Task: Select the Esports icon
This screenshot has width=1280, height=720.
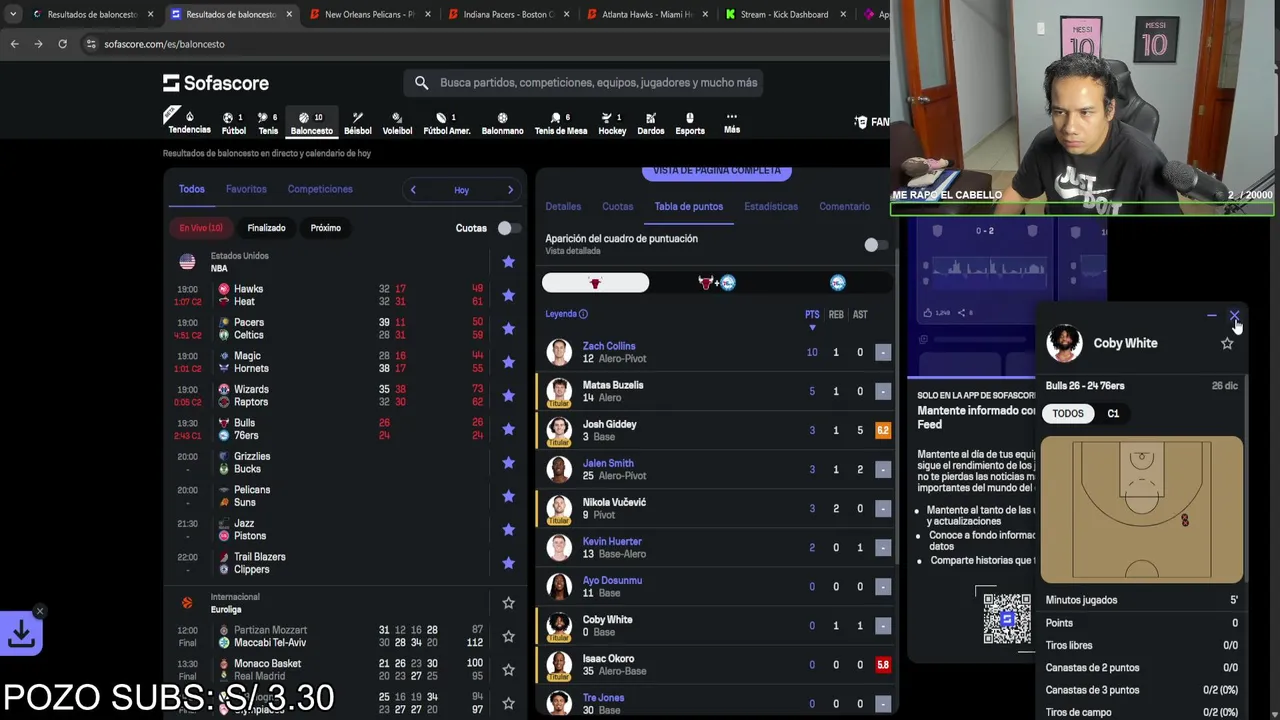Action: click(x=689, y=123)
